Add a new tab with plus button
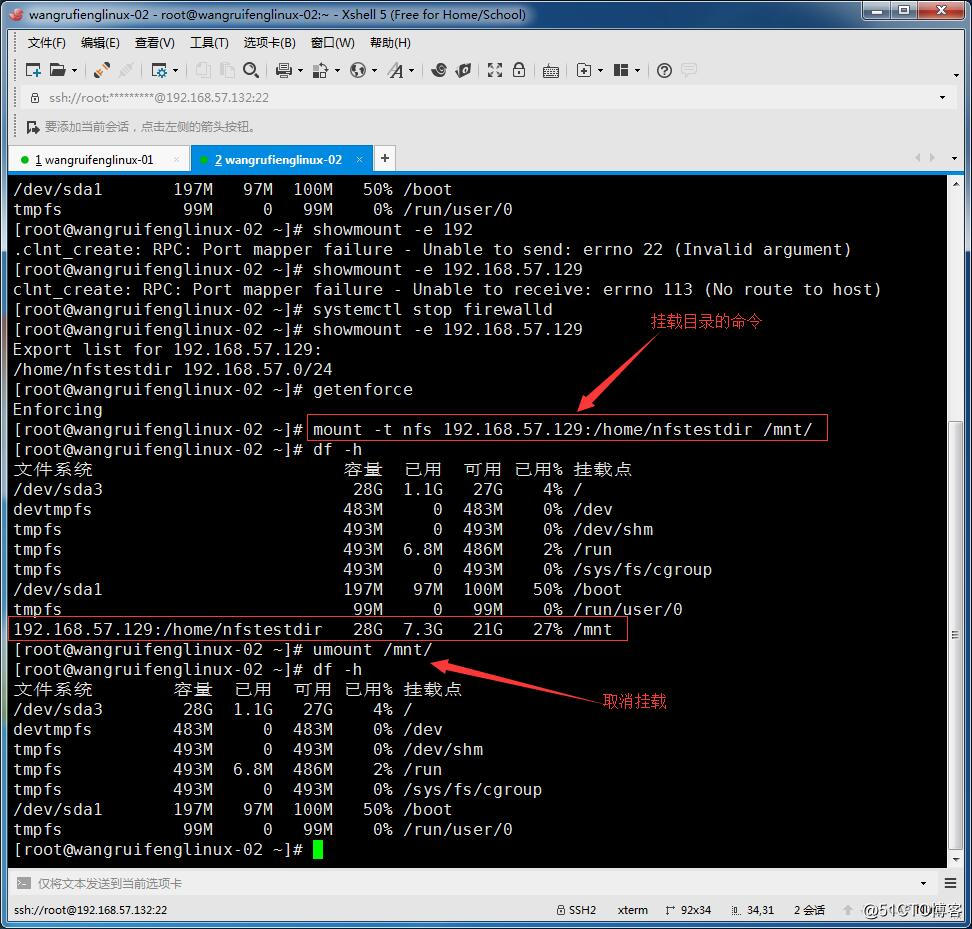The width and height of the screenshot is (972, 929). (385, 159)
